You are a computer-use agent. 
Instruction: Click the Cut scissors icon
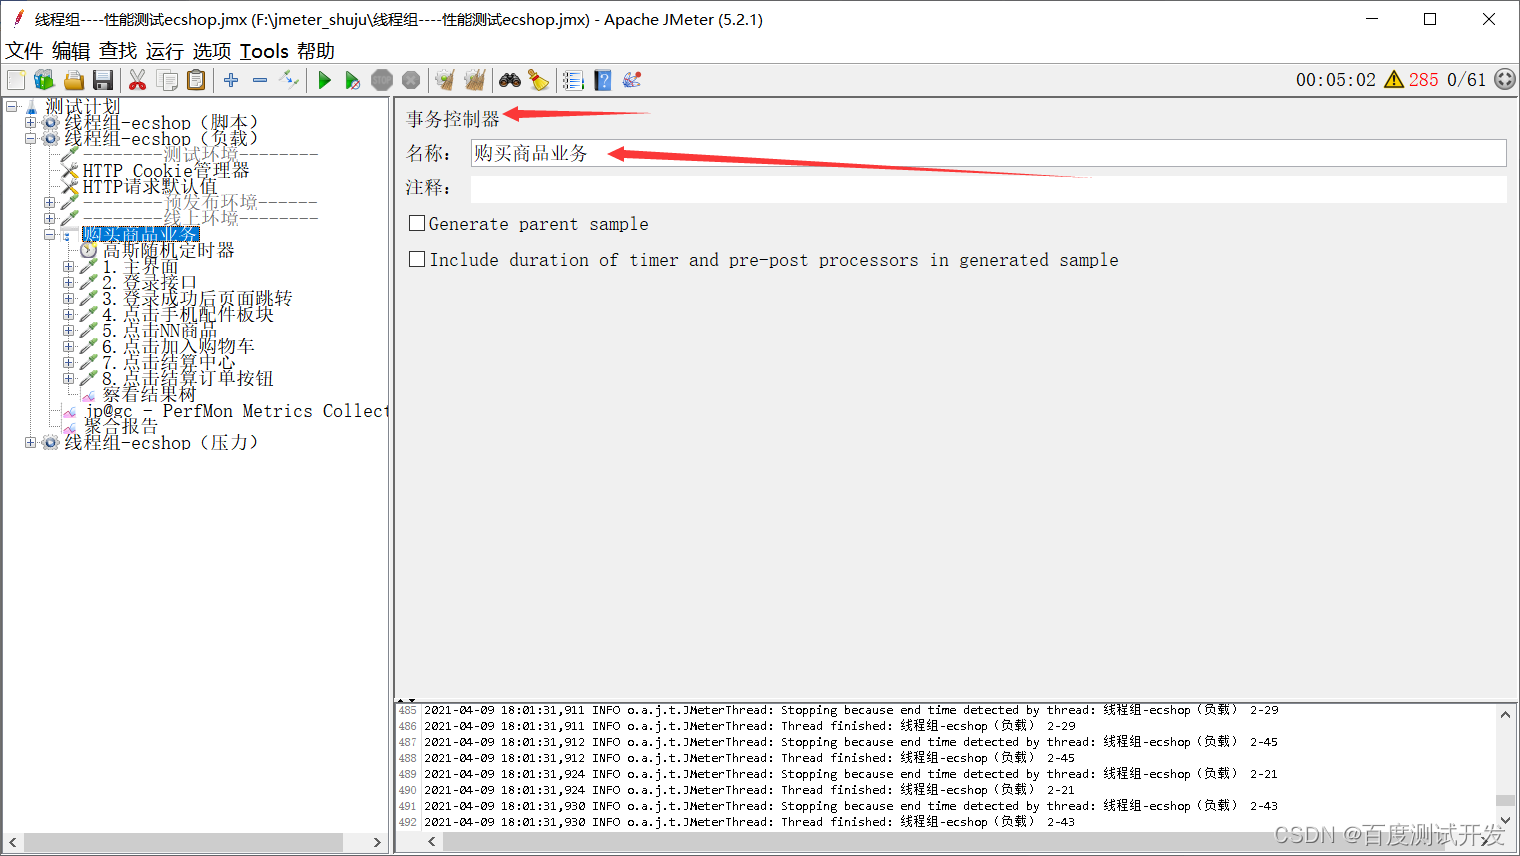(x=138, y=80)
